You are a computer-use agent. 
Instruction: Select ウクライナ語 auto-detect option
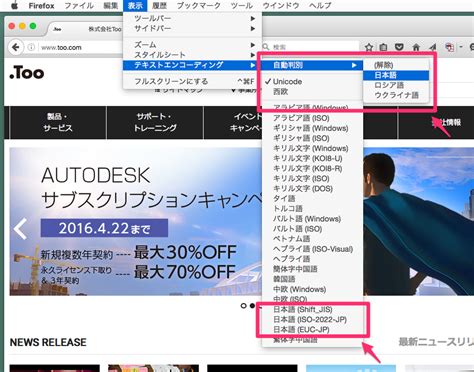[396, 95]
